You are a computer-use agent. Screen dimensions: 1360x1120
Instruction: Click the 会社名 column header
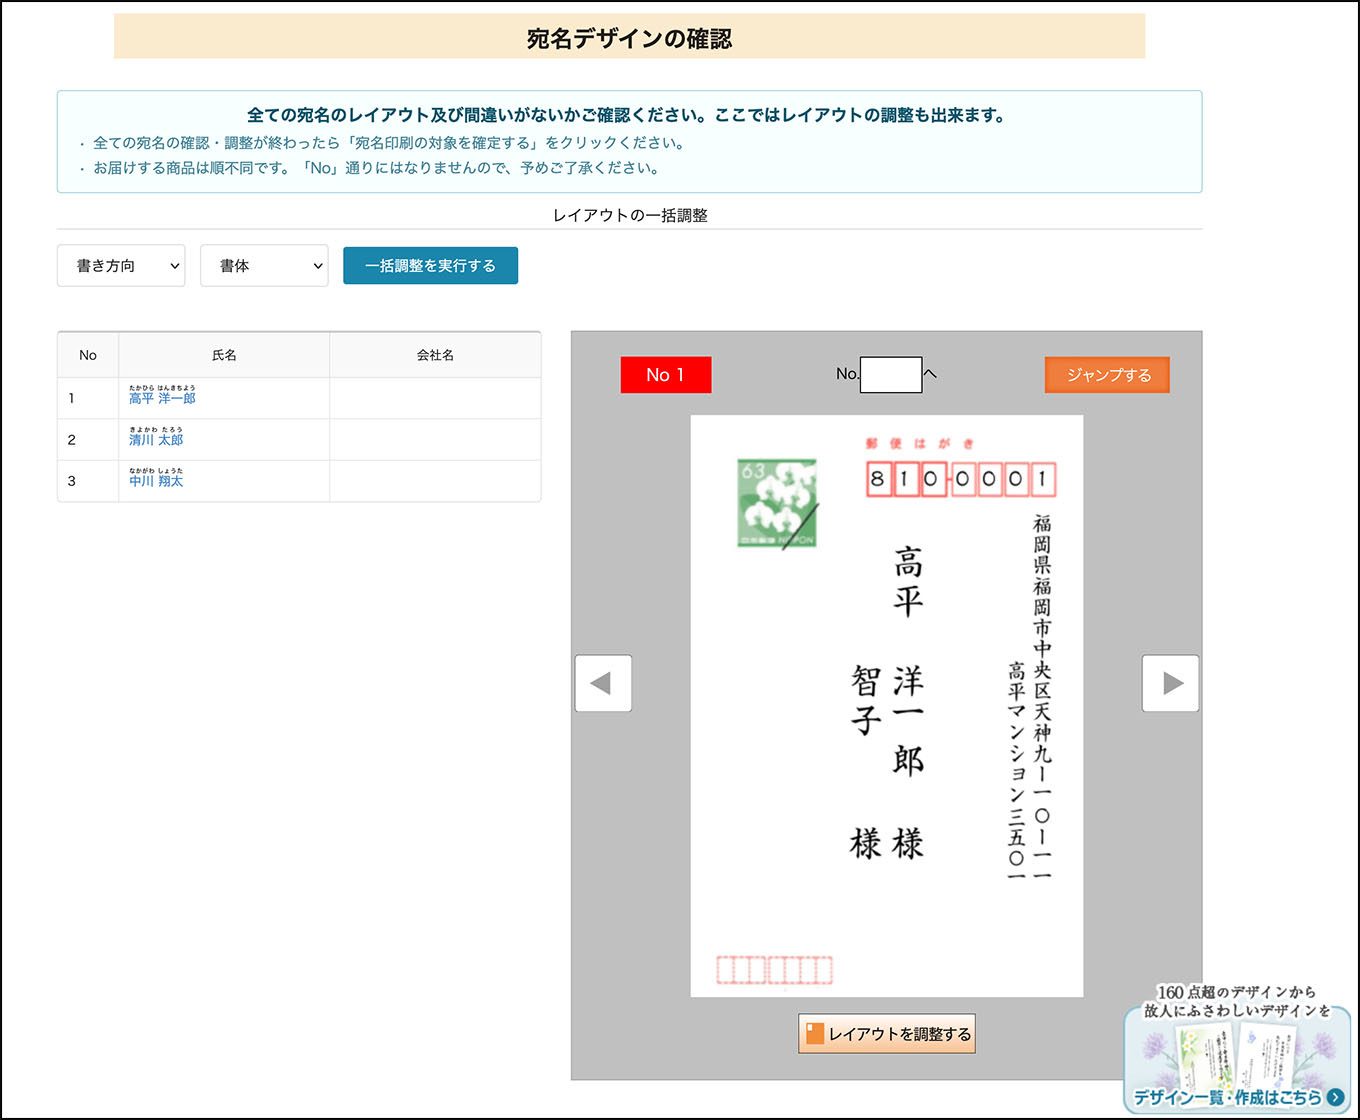pos(435,355)
